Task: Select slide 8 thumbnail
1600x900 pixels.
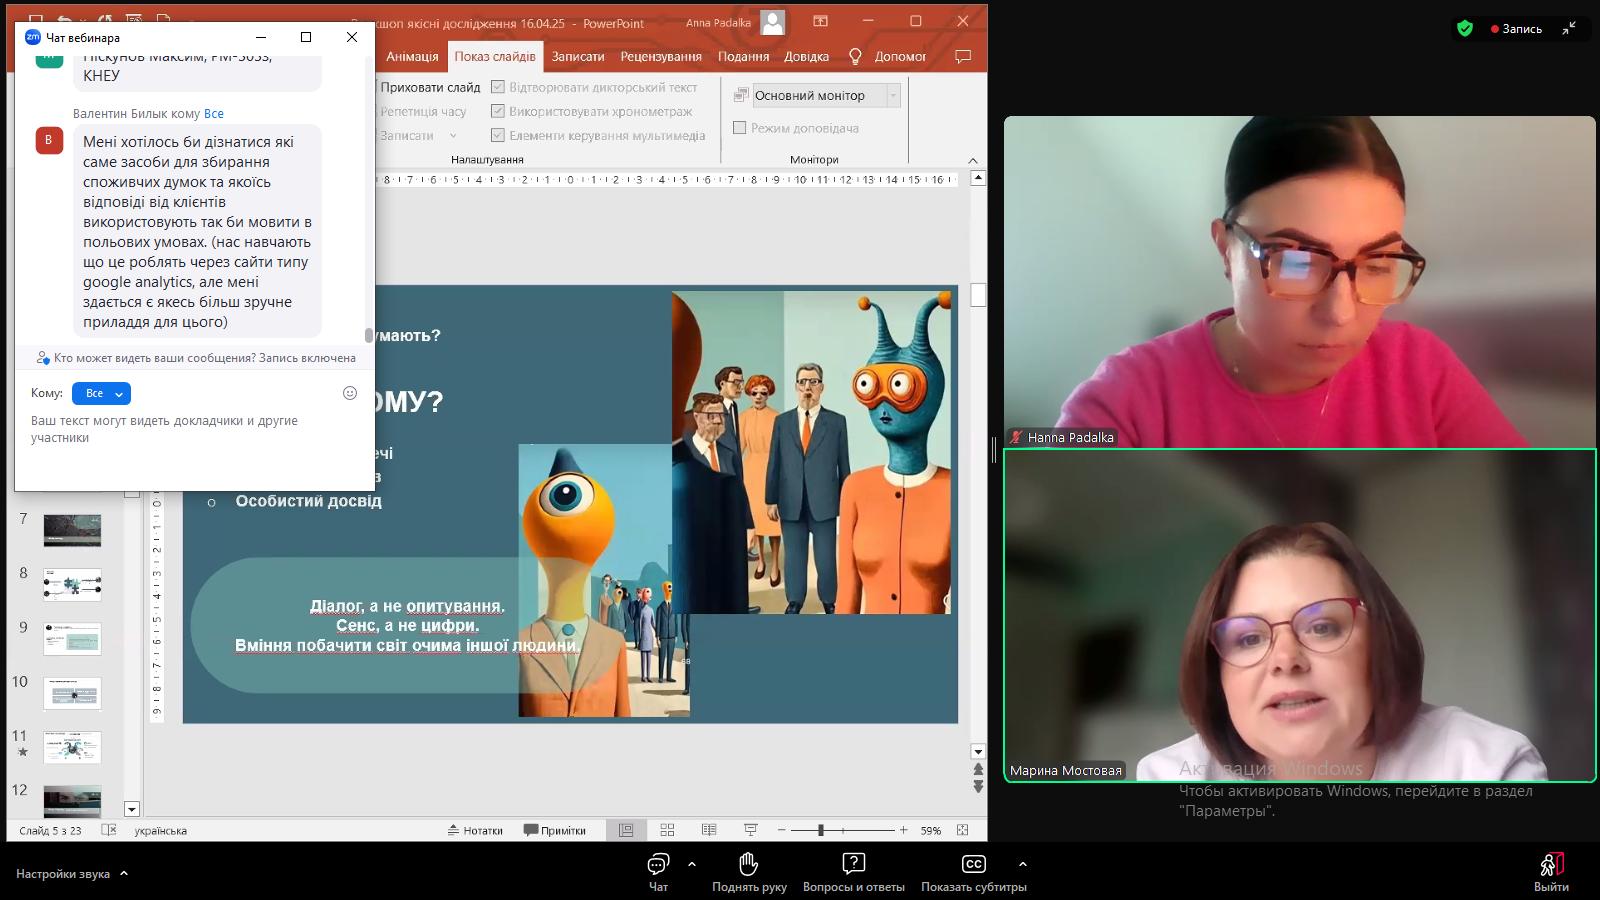Action: click(72, 584)
